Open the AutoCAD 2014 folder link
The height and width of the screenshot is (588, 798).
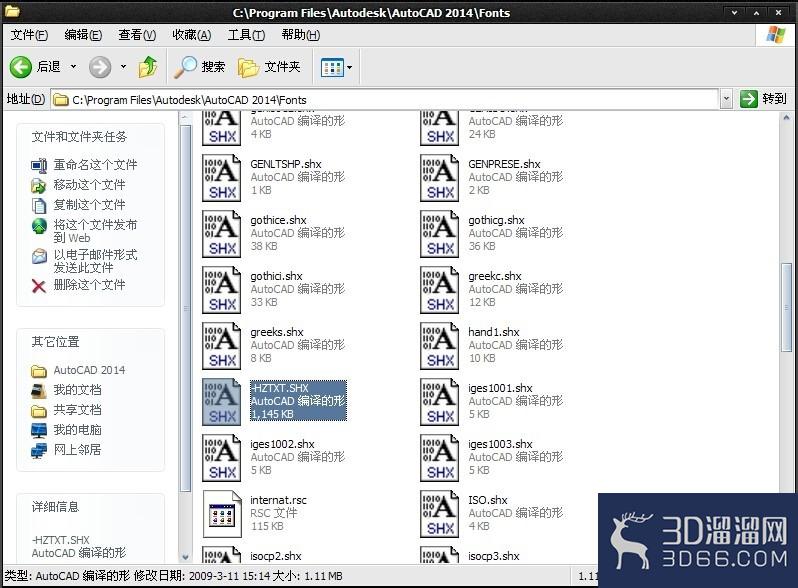coord(89,370)
